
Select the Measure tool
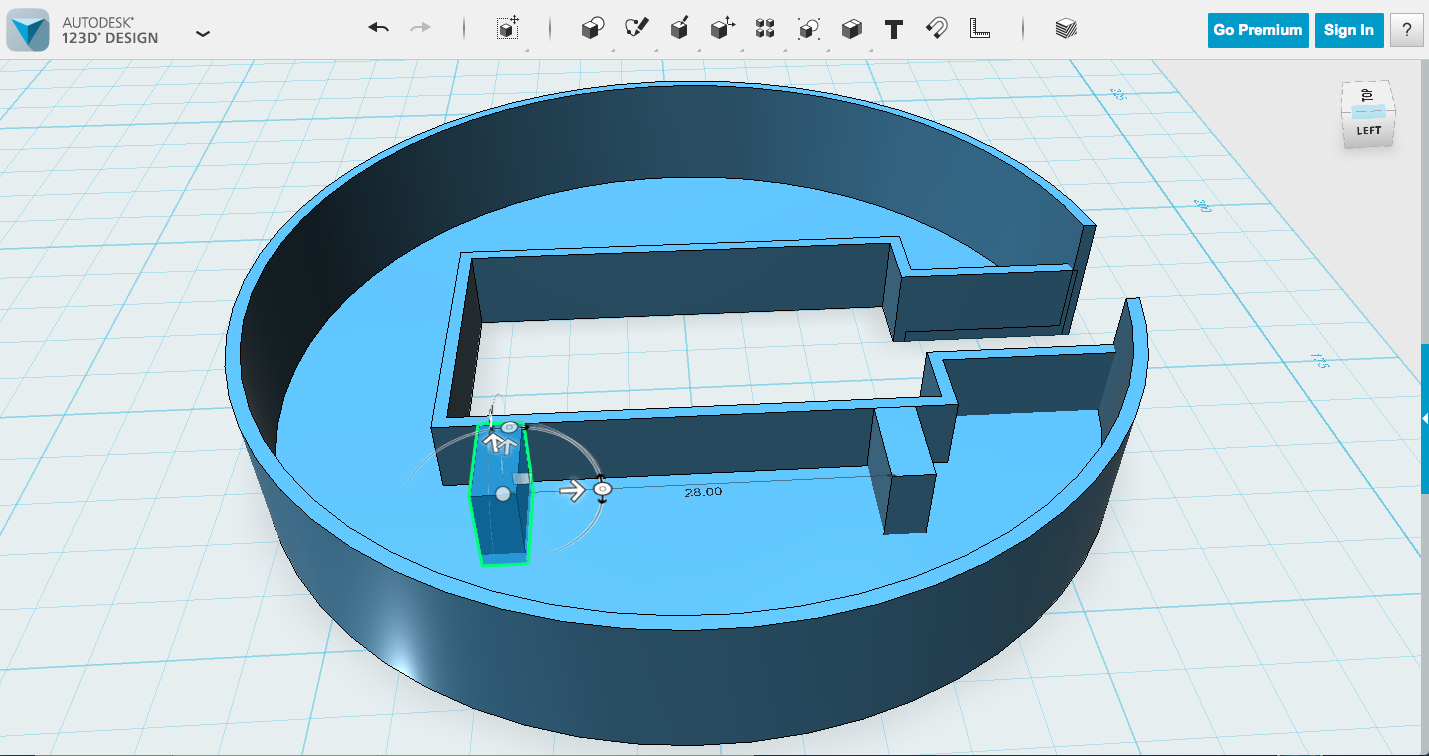coord(980,29)
